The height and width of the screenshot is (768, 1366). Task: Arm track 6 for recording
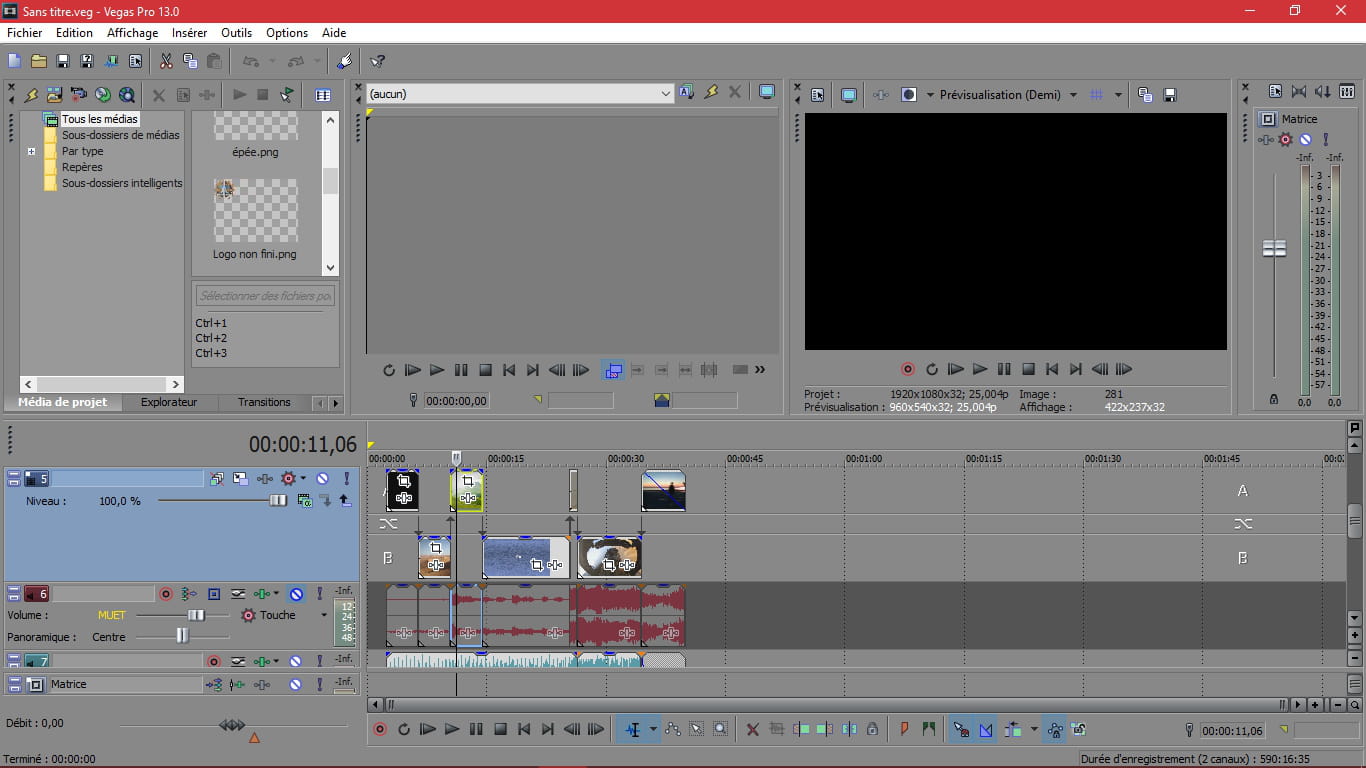point(166,594)
